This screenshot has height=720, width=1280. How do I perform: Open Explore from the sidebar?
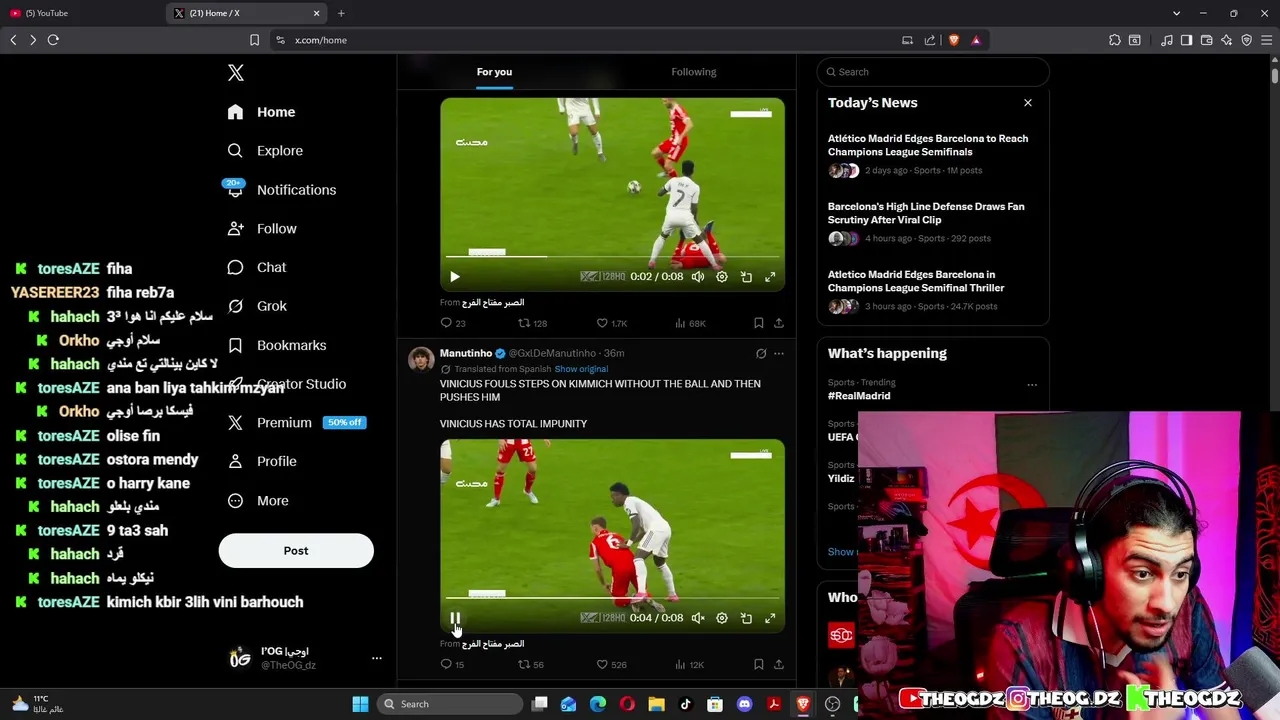265,151
